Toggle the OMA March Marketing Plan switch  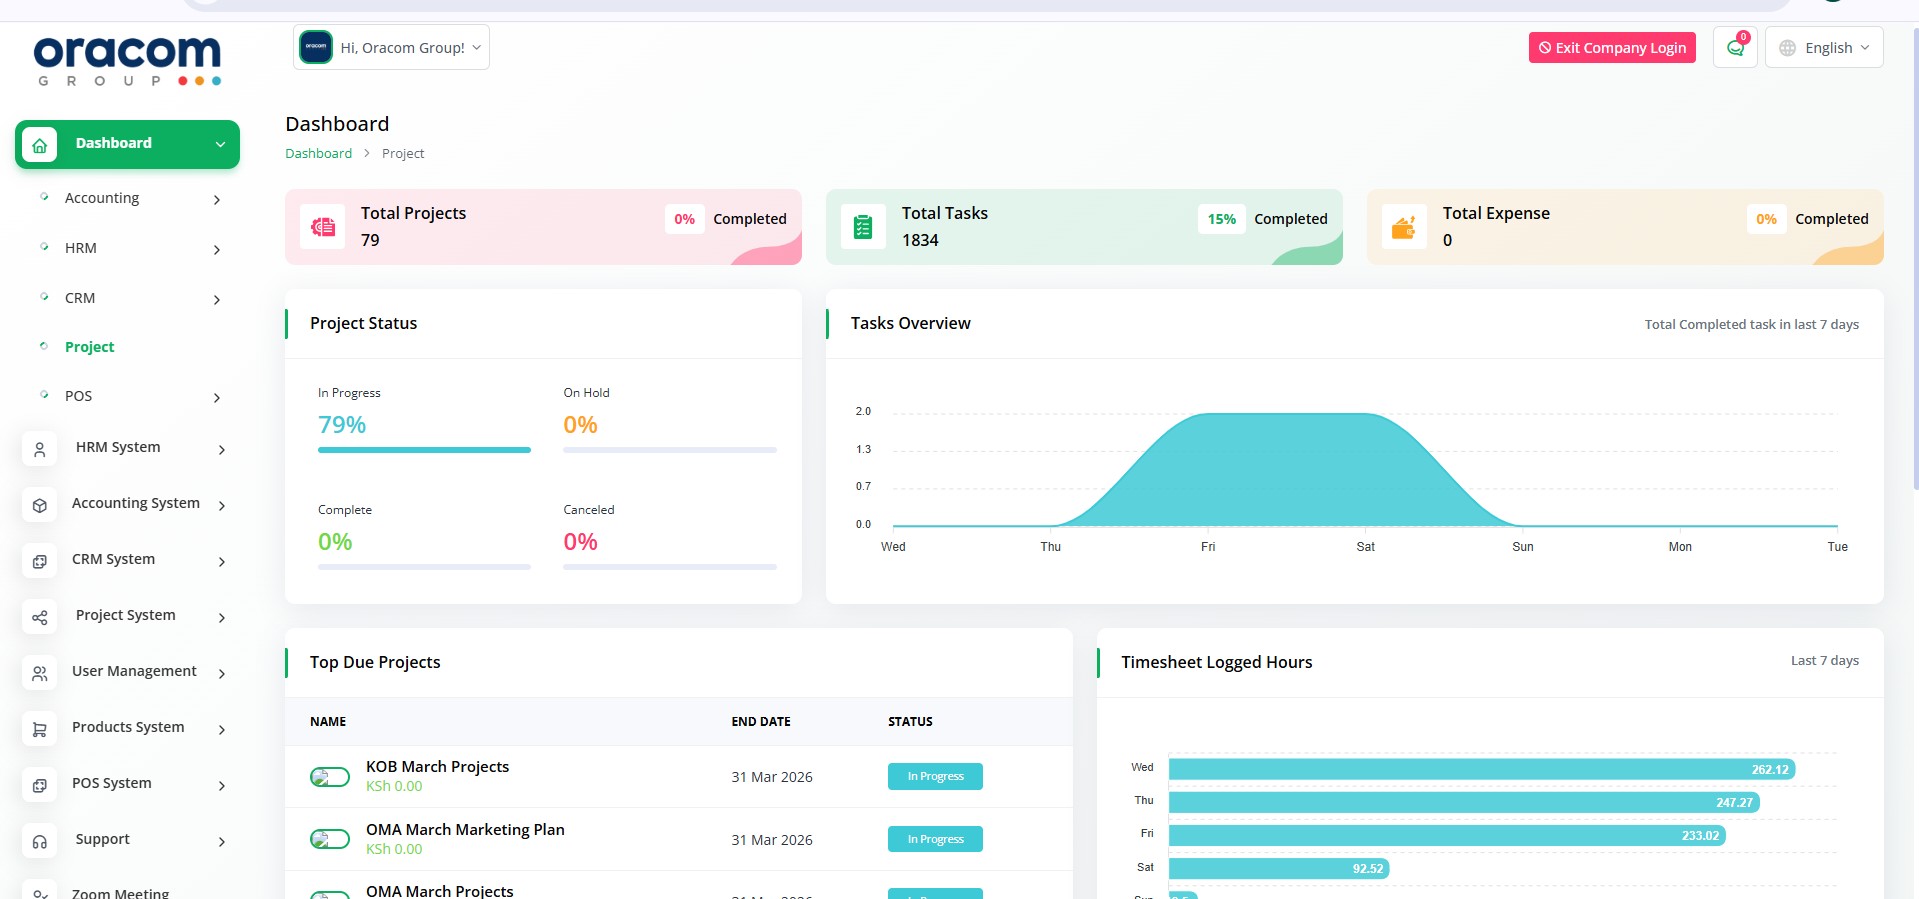(330, 840)
